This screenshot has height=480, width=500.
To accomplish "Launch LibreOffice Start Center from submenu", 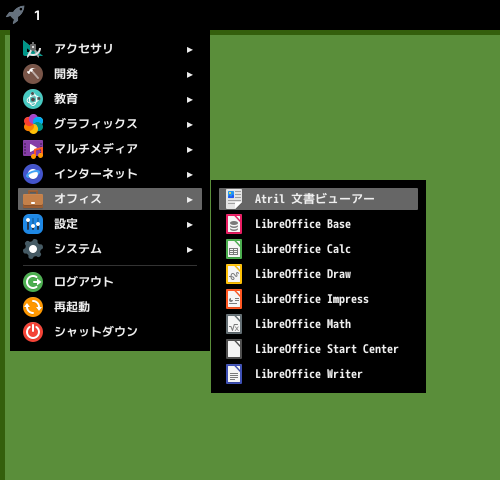I will click(318, 349).
